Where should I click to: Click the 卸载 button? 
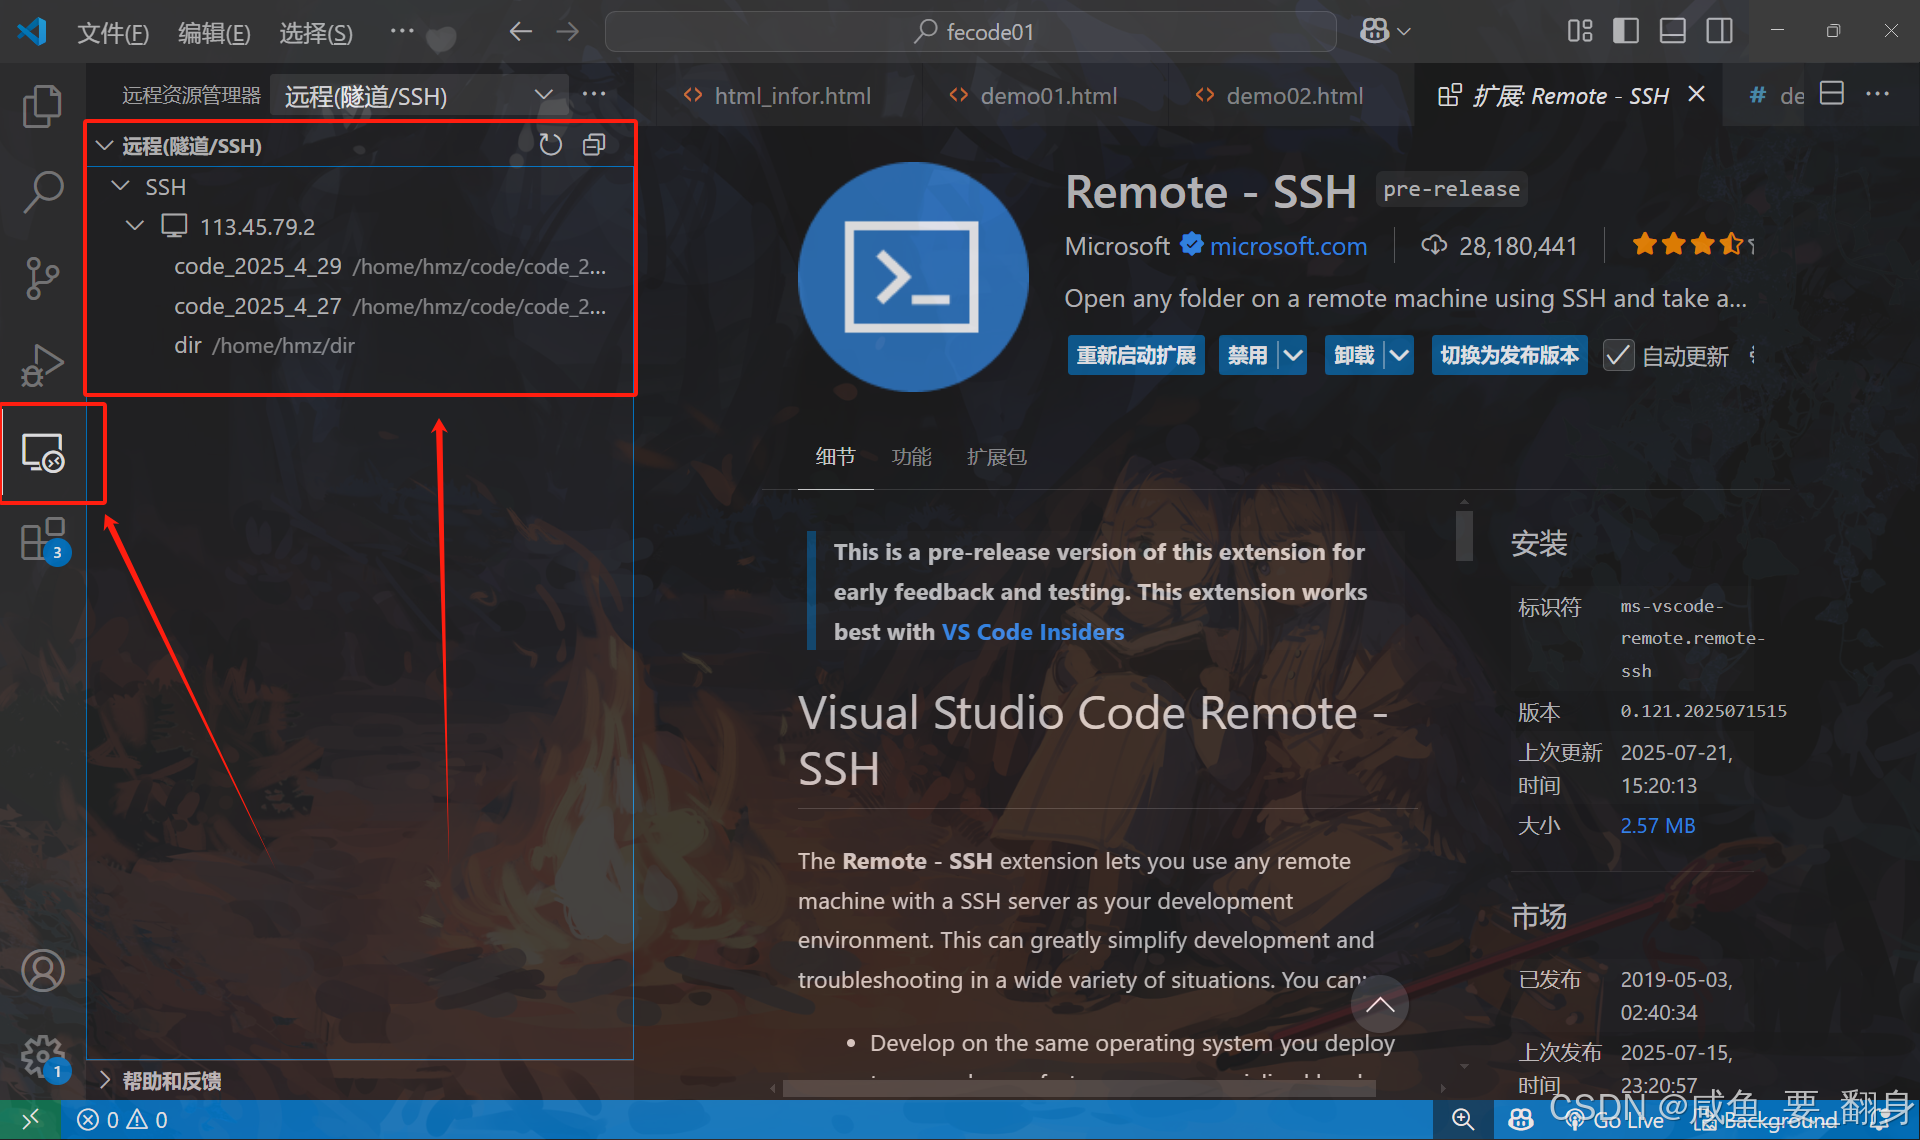[1354, 355]
